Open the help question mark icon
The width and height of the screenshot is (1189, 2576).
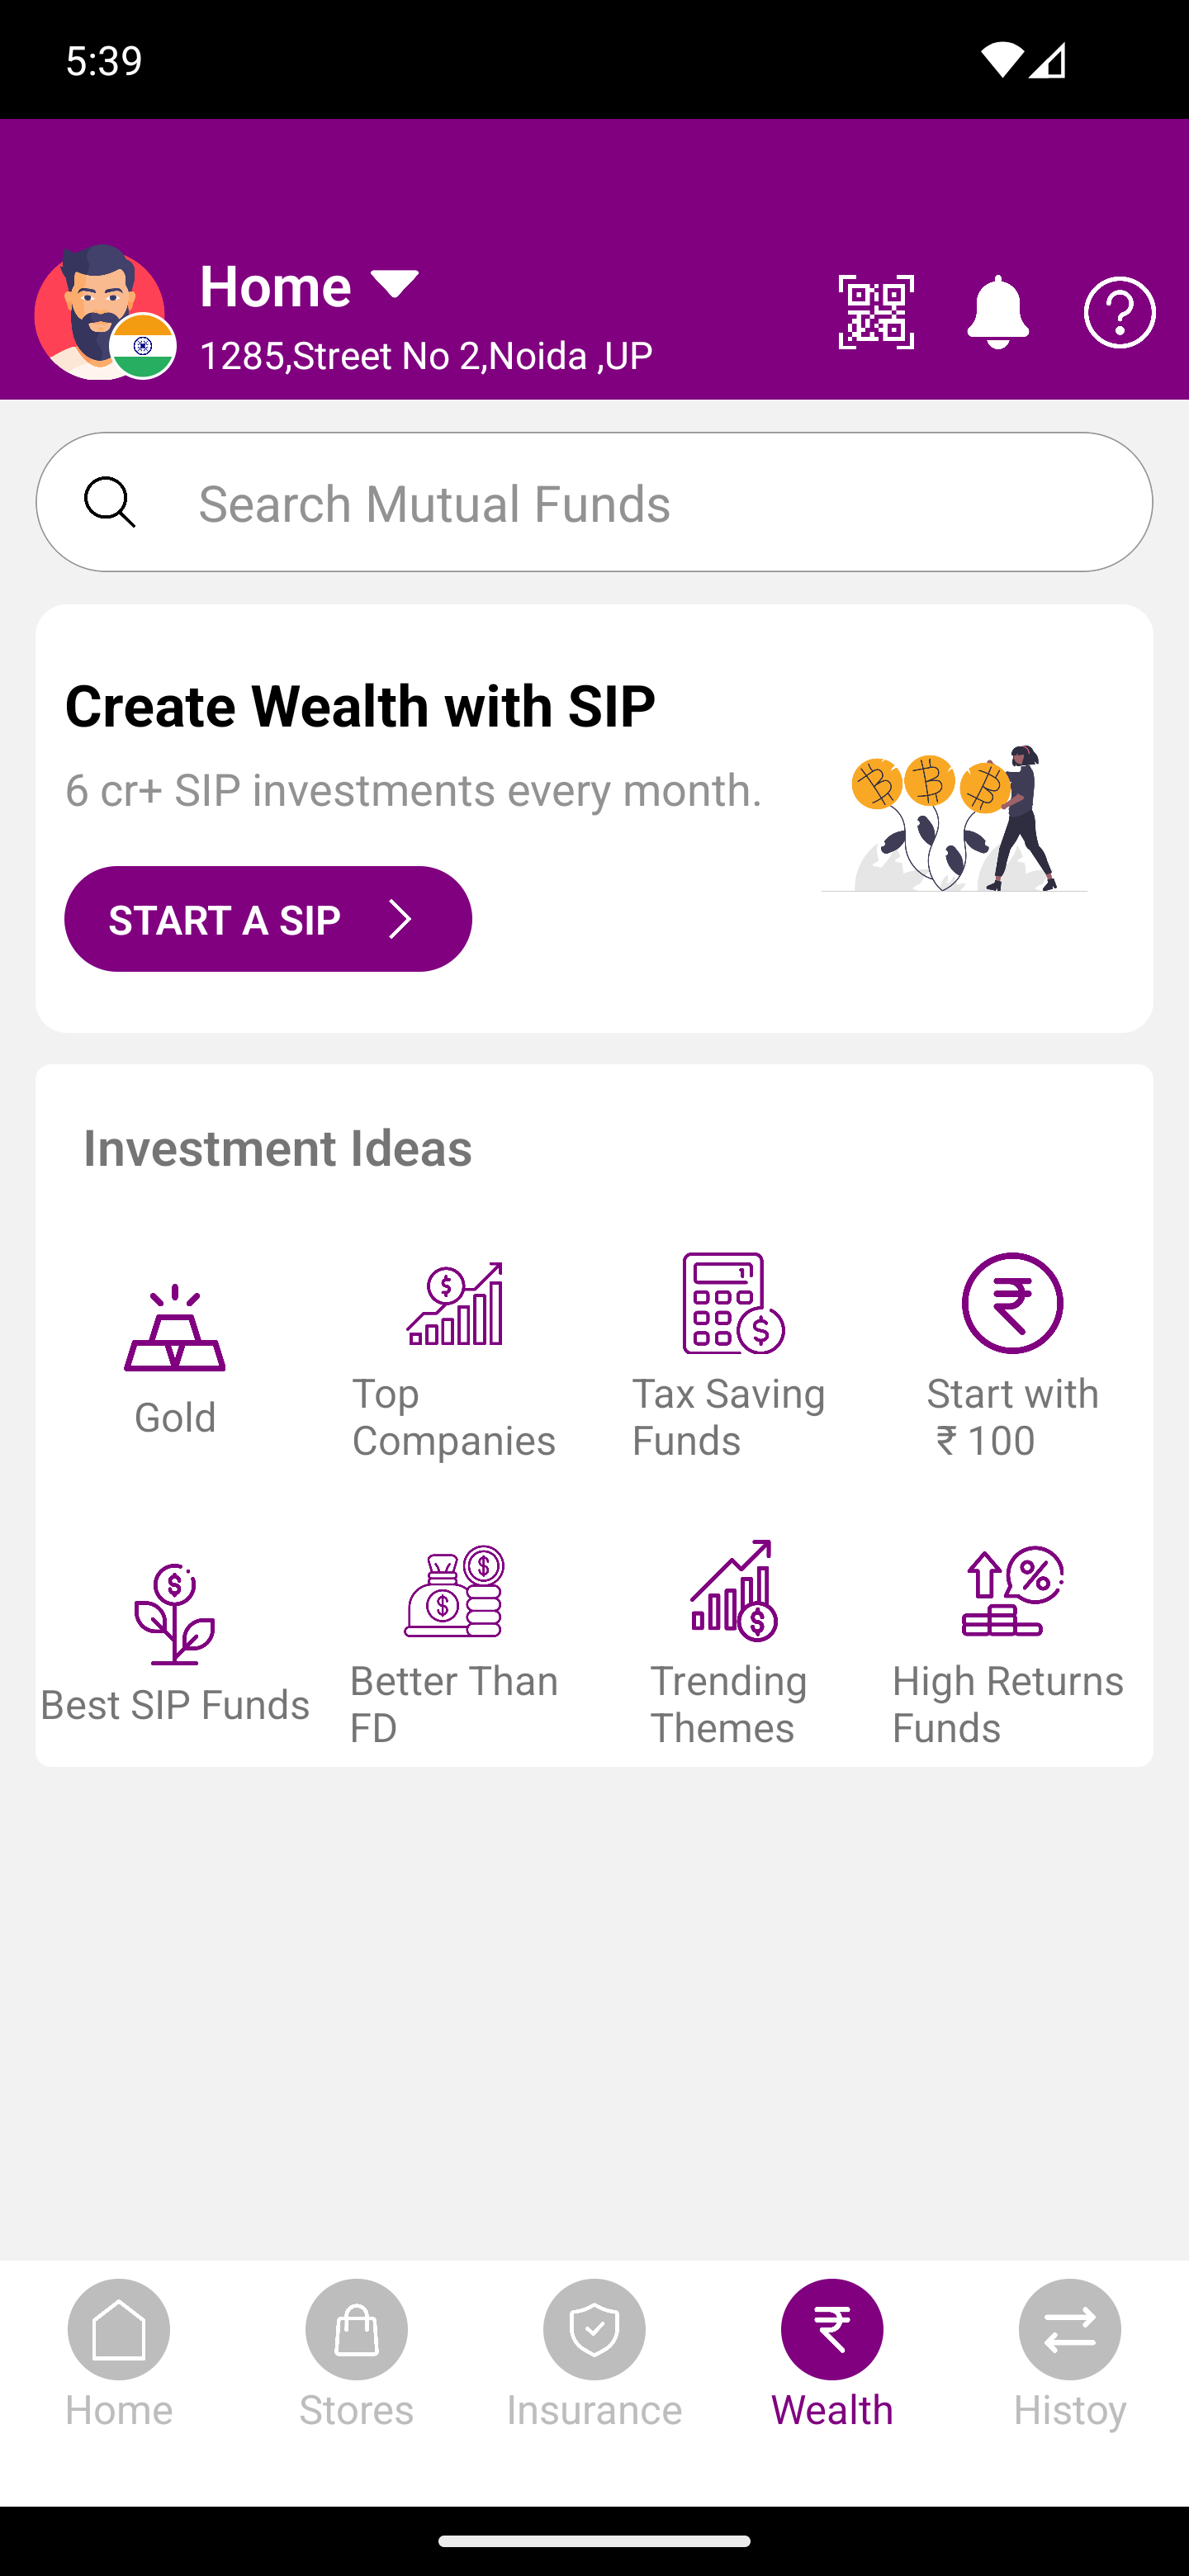(1119, 312)
